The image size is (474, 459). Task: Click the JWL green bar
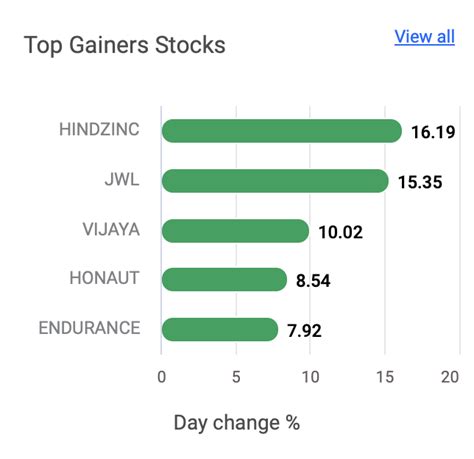[x=275, y=181]
